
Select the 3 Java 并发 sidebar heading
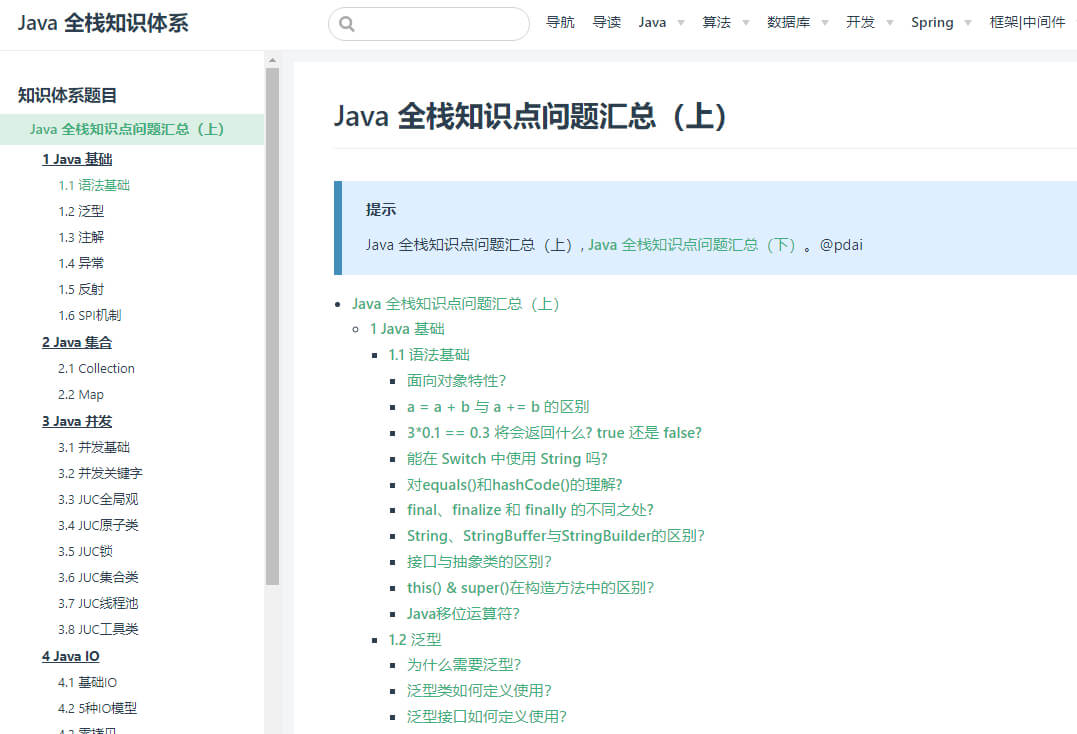77,421
